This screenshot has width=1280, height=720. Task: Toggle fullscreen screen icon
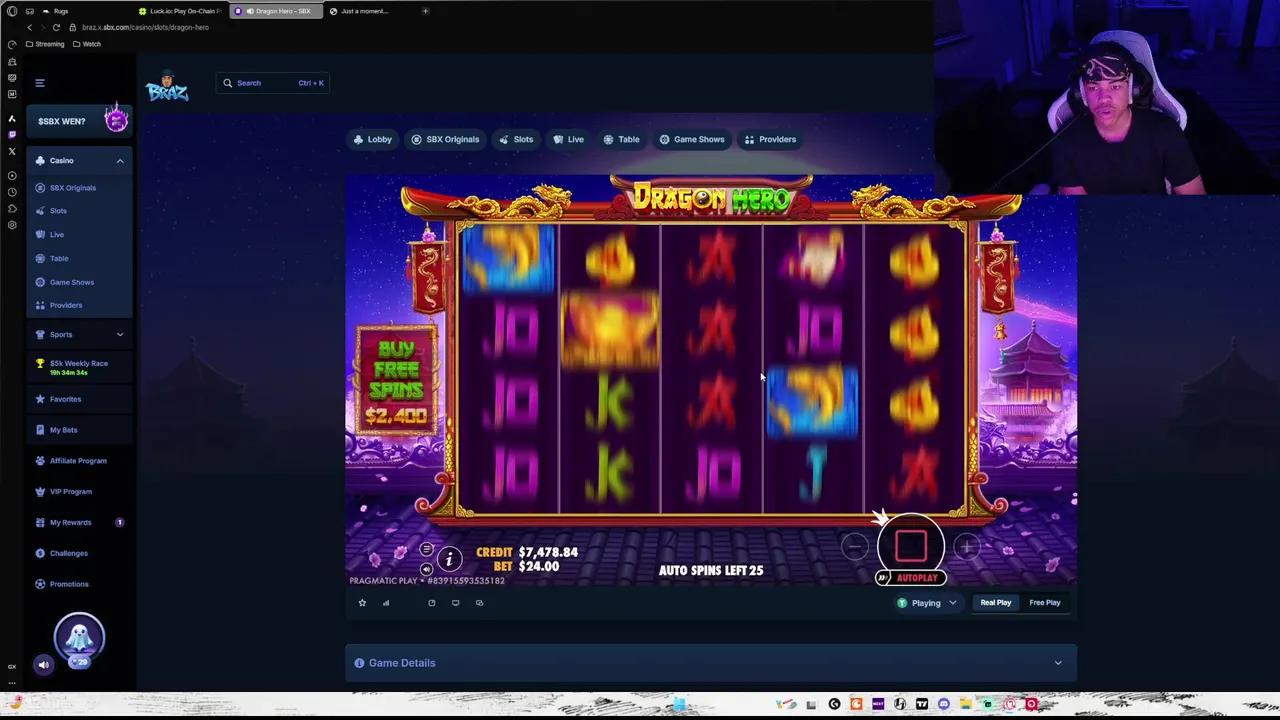455,603
